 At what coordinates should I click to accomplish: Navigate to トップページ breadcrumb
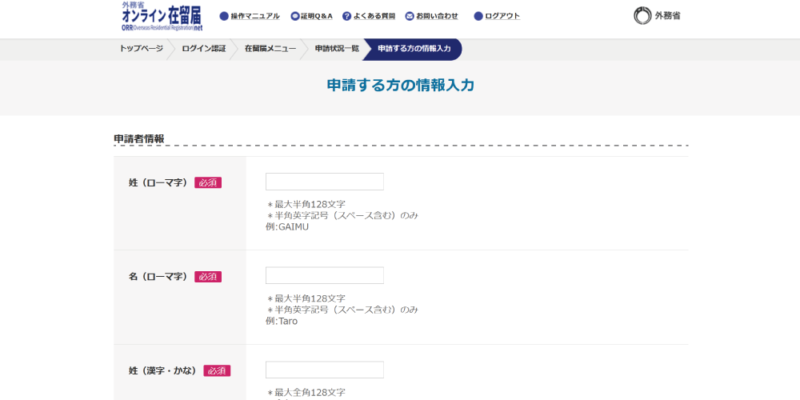(x=141, y=49)
